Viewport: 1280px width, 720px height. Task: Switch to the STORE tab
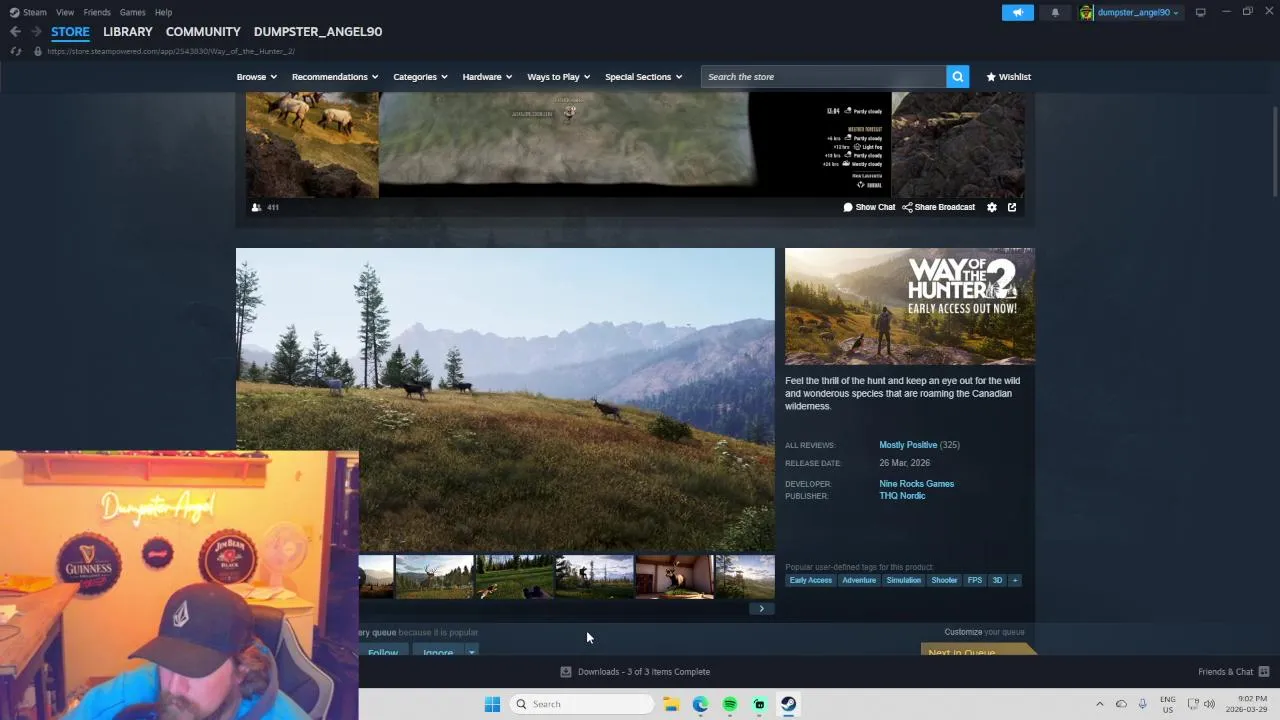70,32
